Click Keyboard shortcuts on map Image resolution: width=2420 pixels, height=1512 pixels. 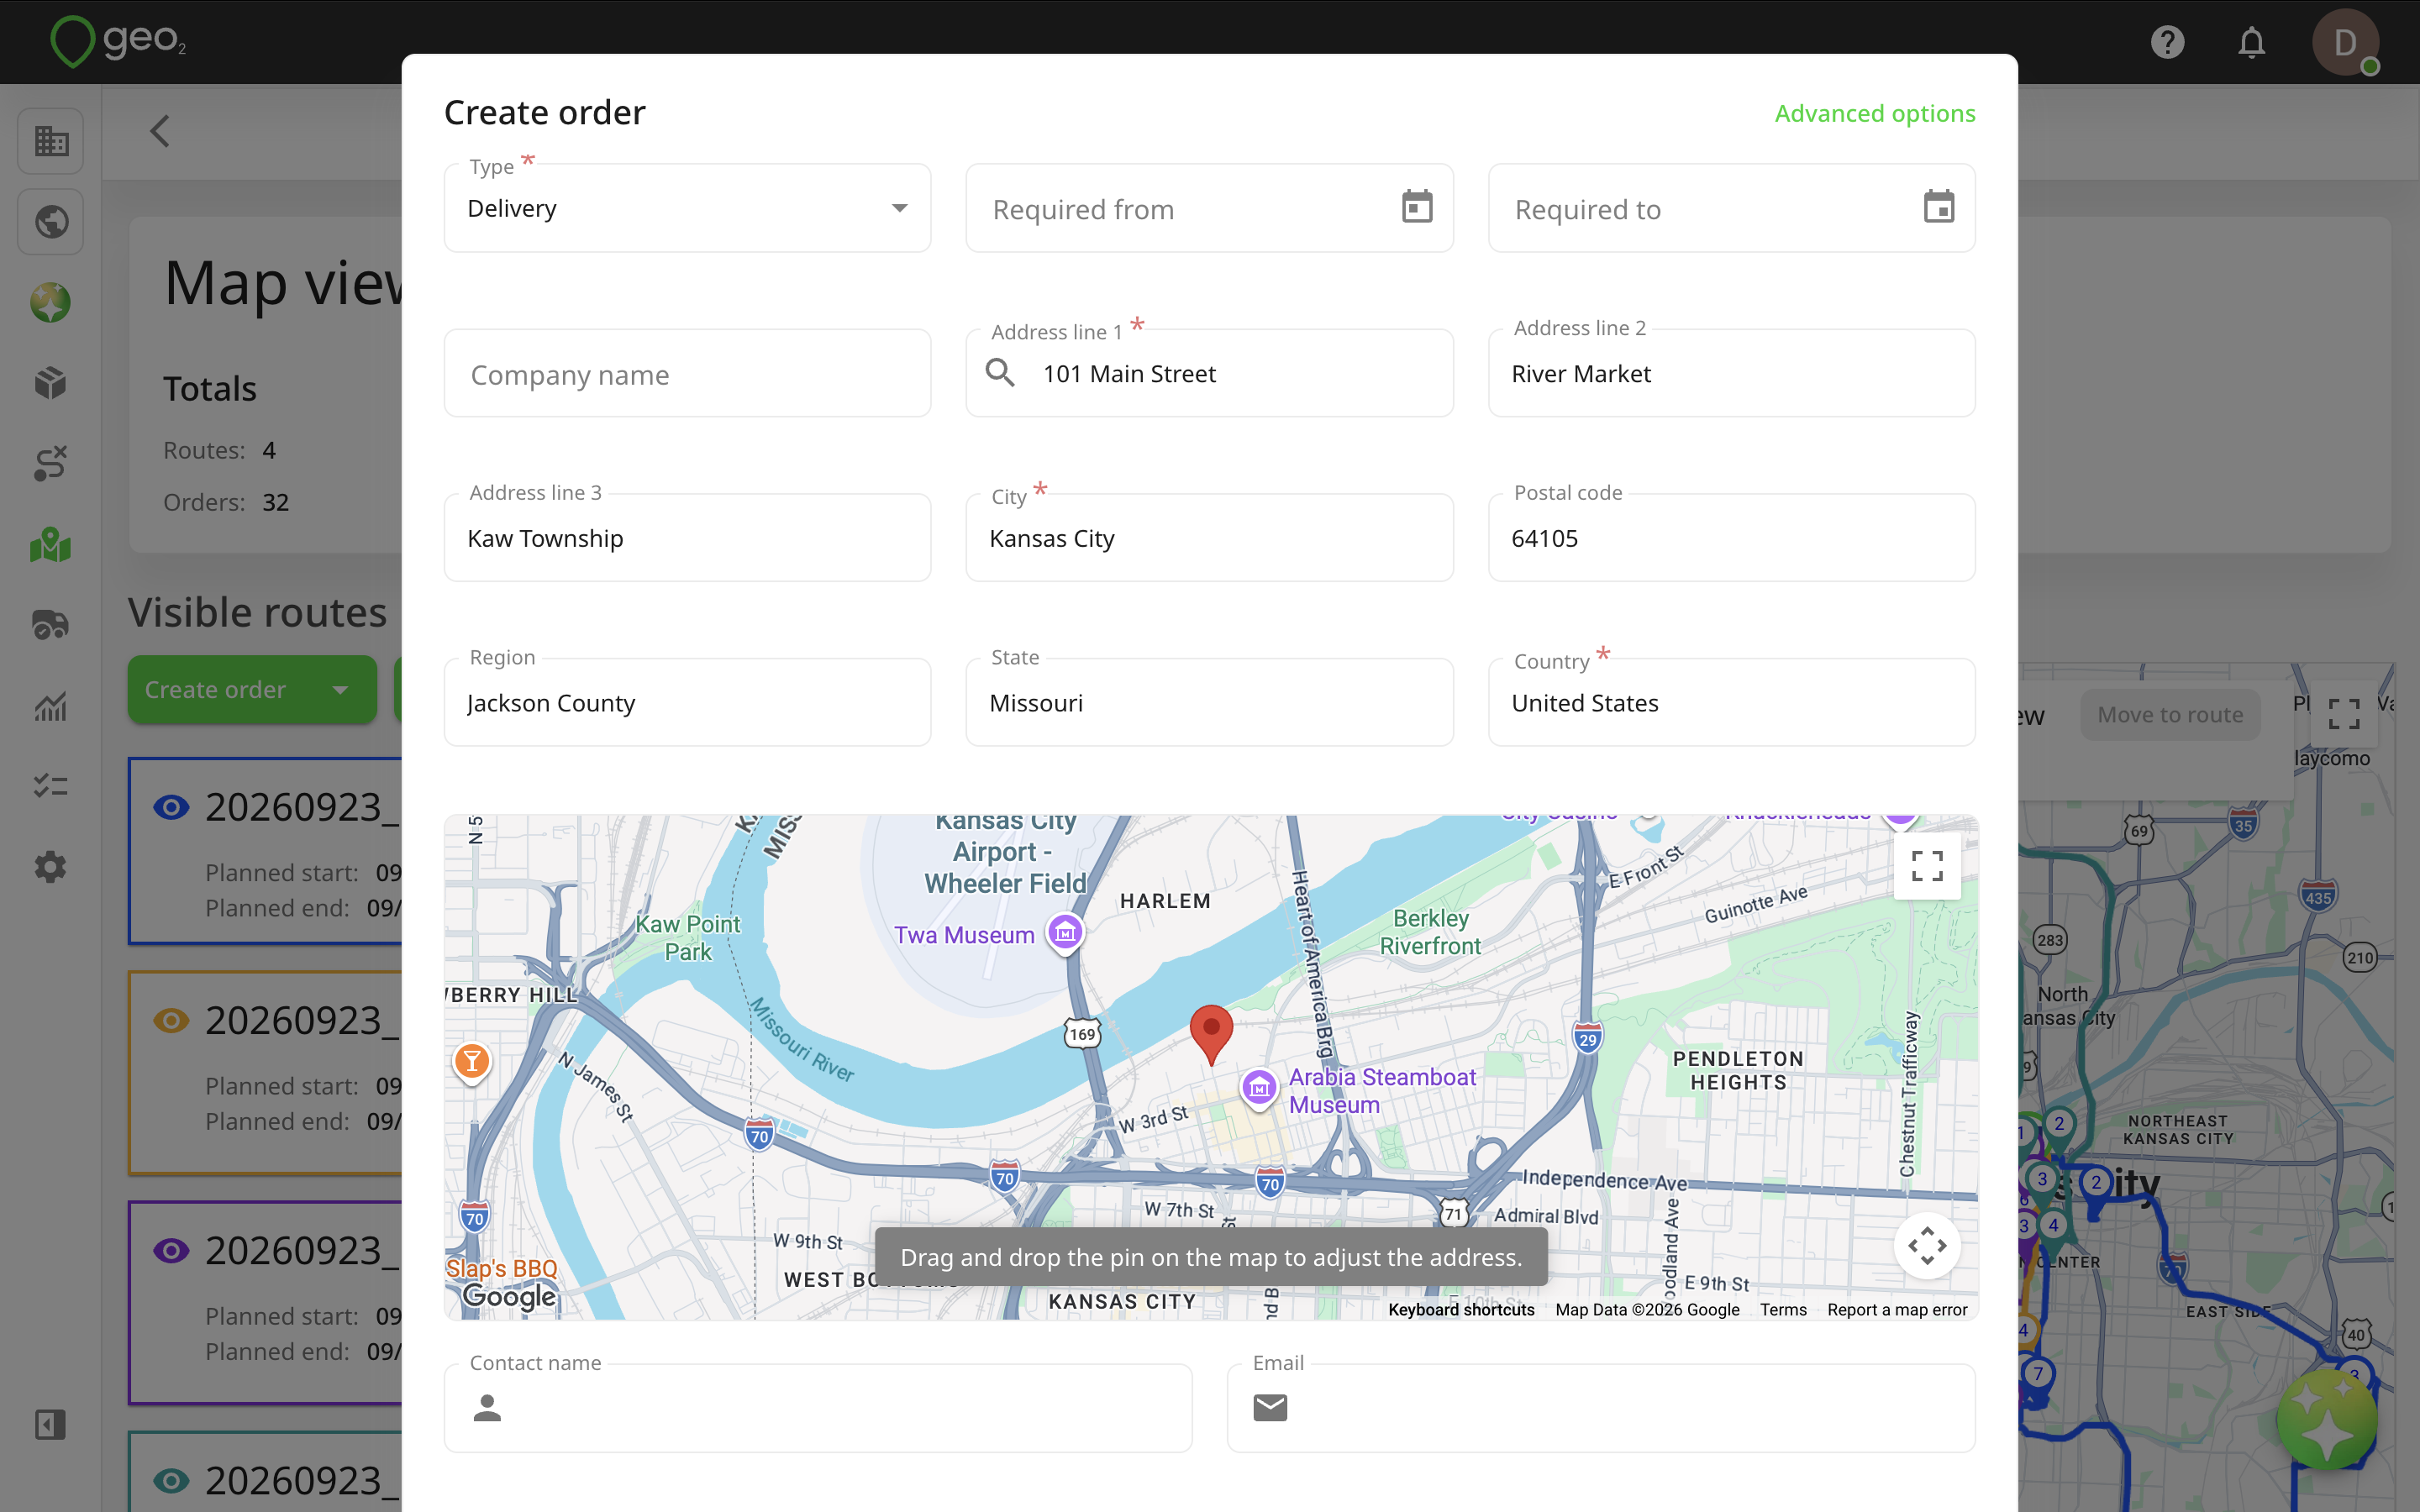click(1461, 1309)
